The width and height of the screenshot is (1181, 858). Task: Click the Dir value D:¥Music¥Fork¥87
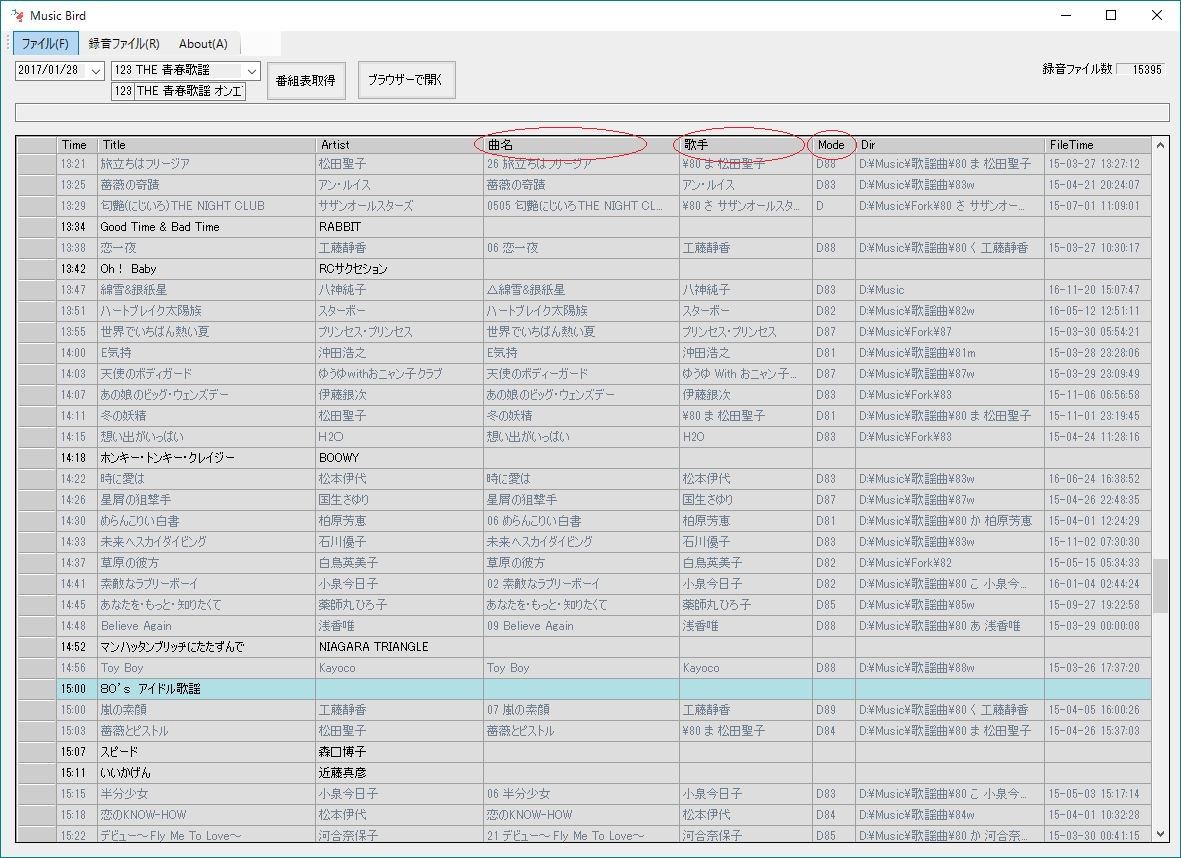point(905,331)
